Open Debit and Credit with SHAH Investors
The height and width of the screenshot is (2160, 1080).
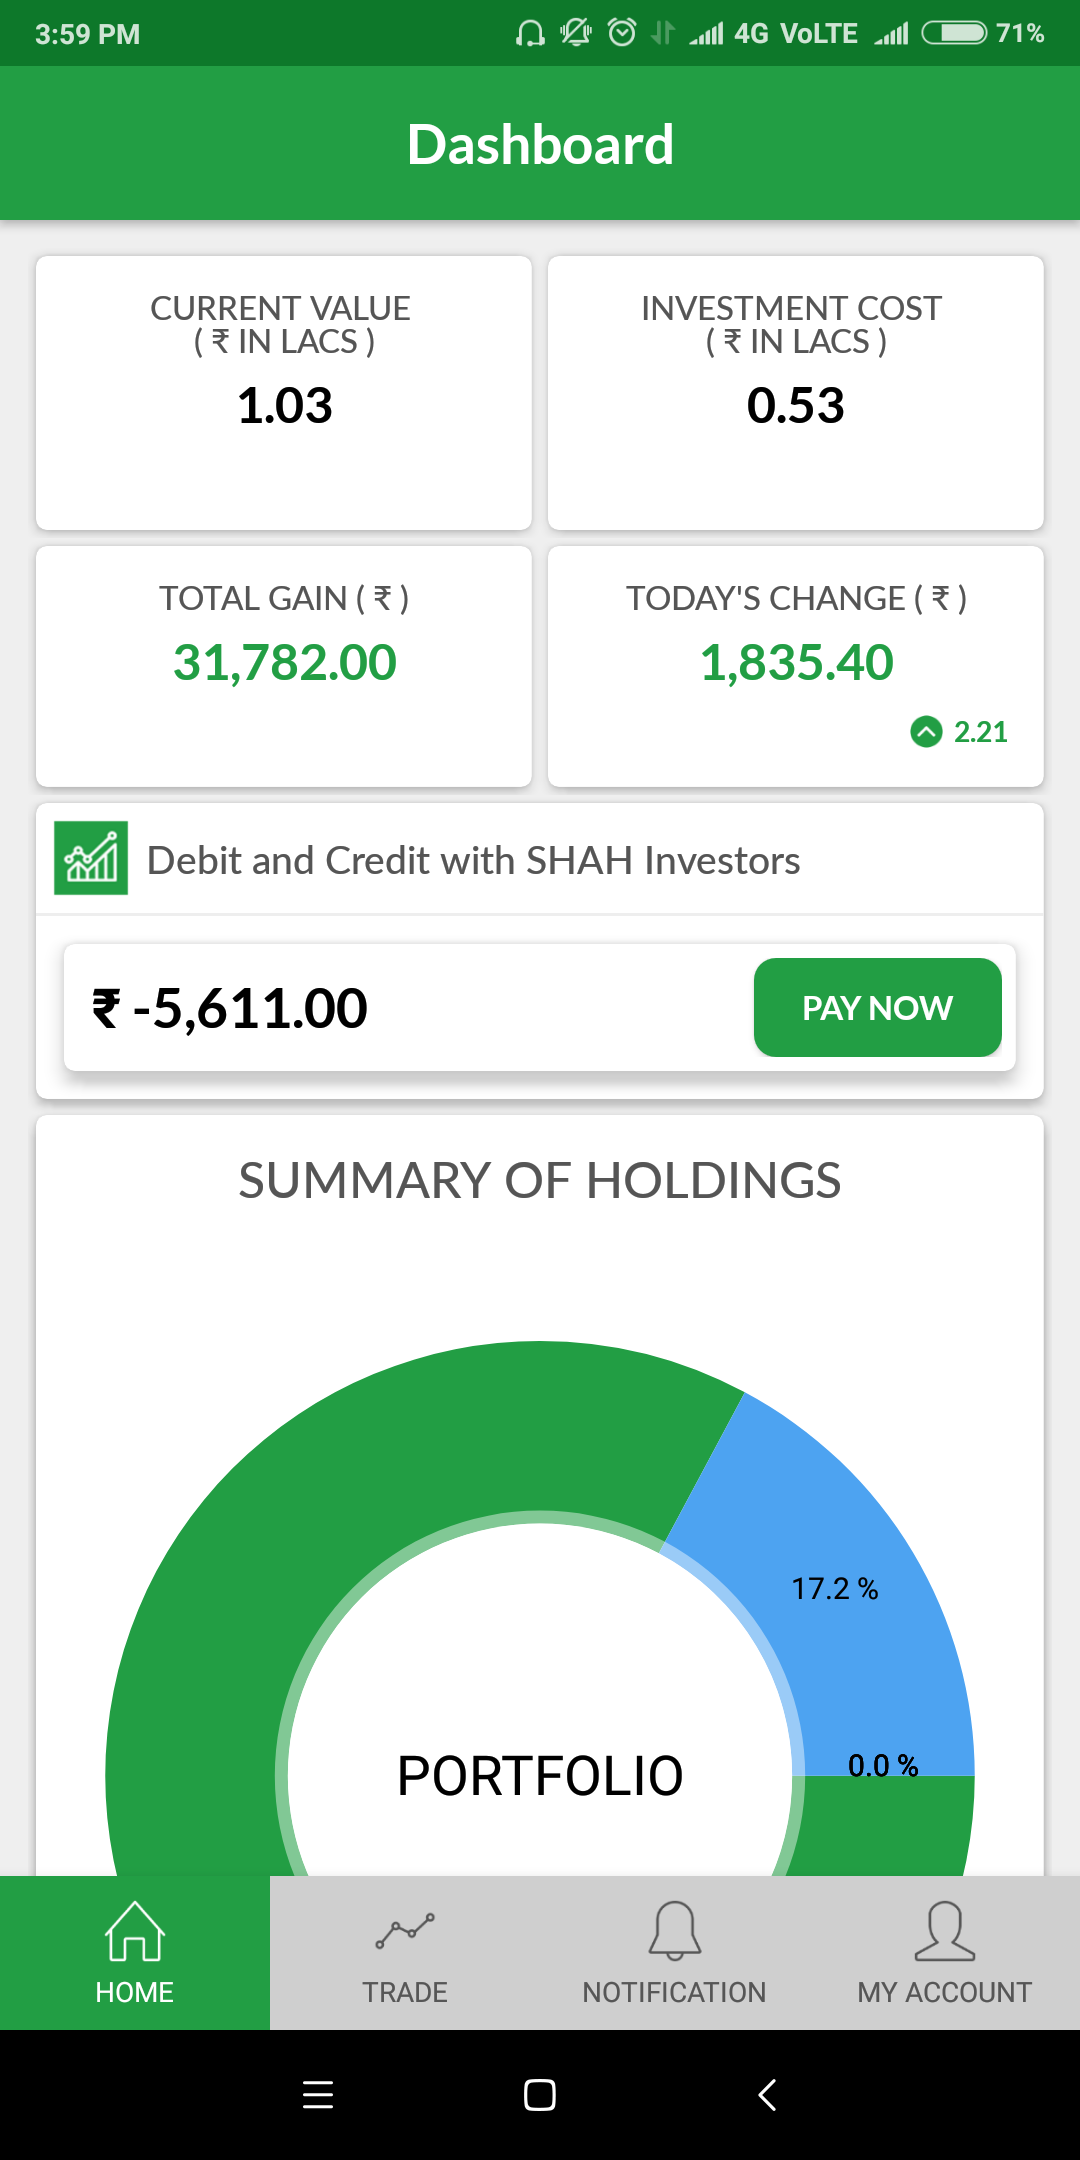473,860
